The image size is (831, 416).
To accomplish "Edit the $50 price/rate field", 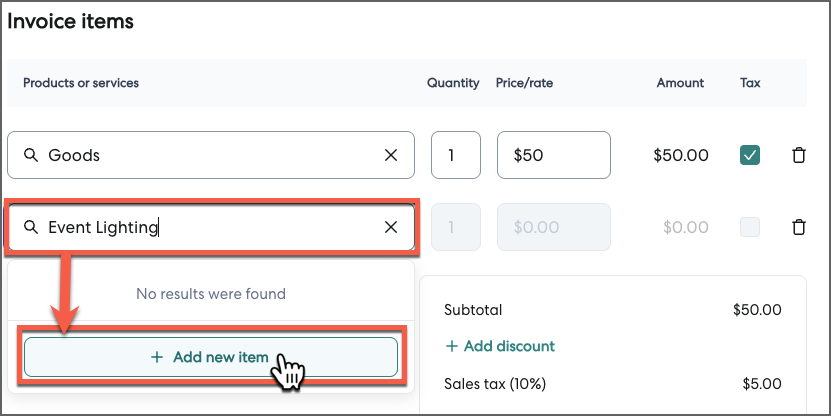I will click(553, 155).
